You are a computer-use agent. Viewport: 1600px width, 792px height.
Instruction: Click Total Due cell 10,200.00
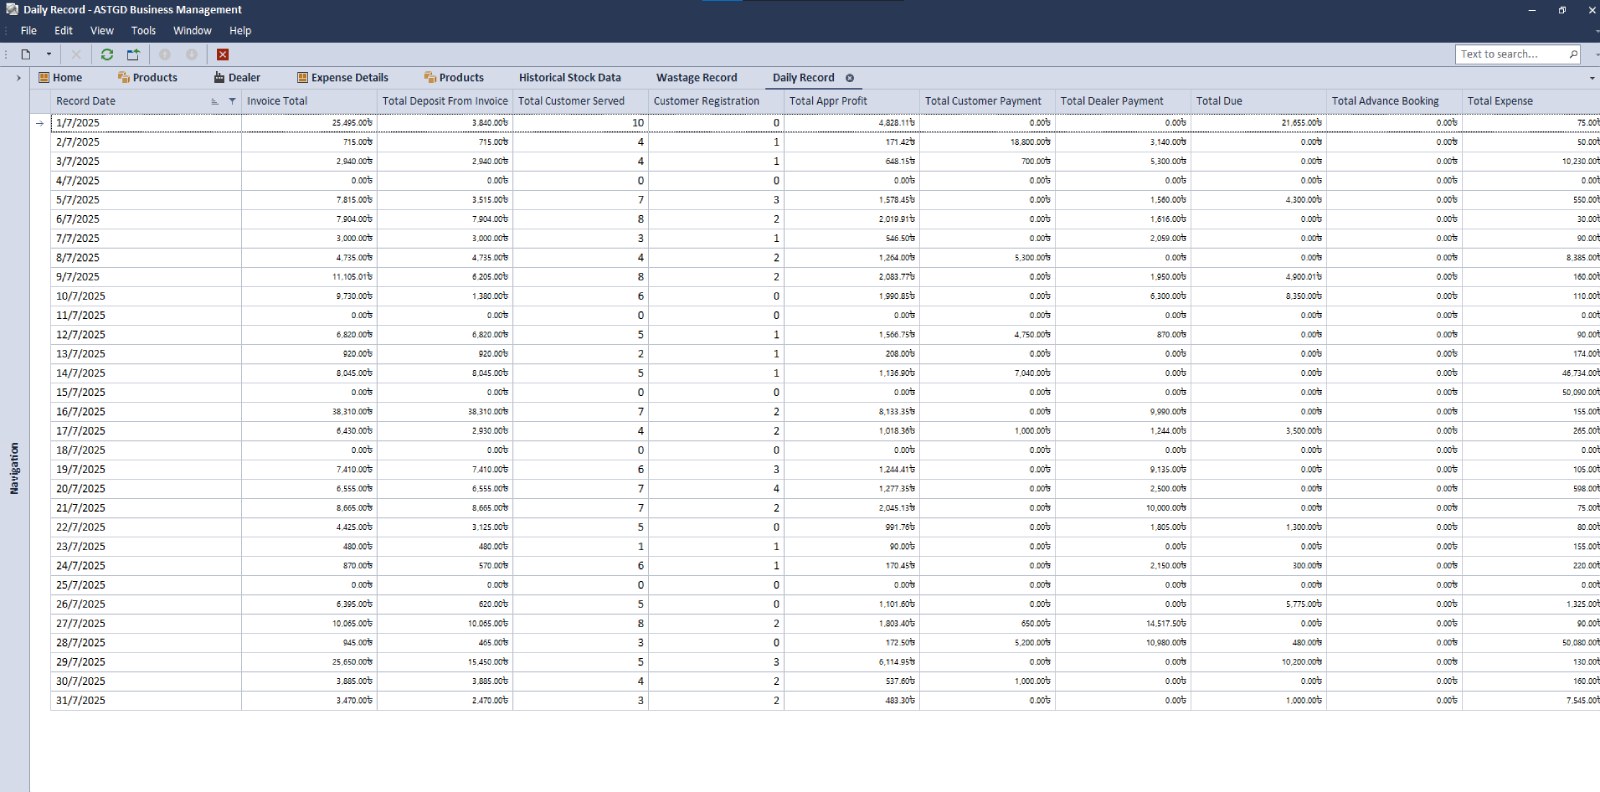[x=1258, y=662]
